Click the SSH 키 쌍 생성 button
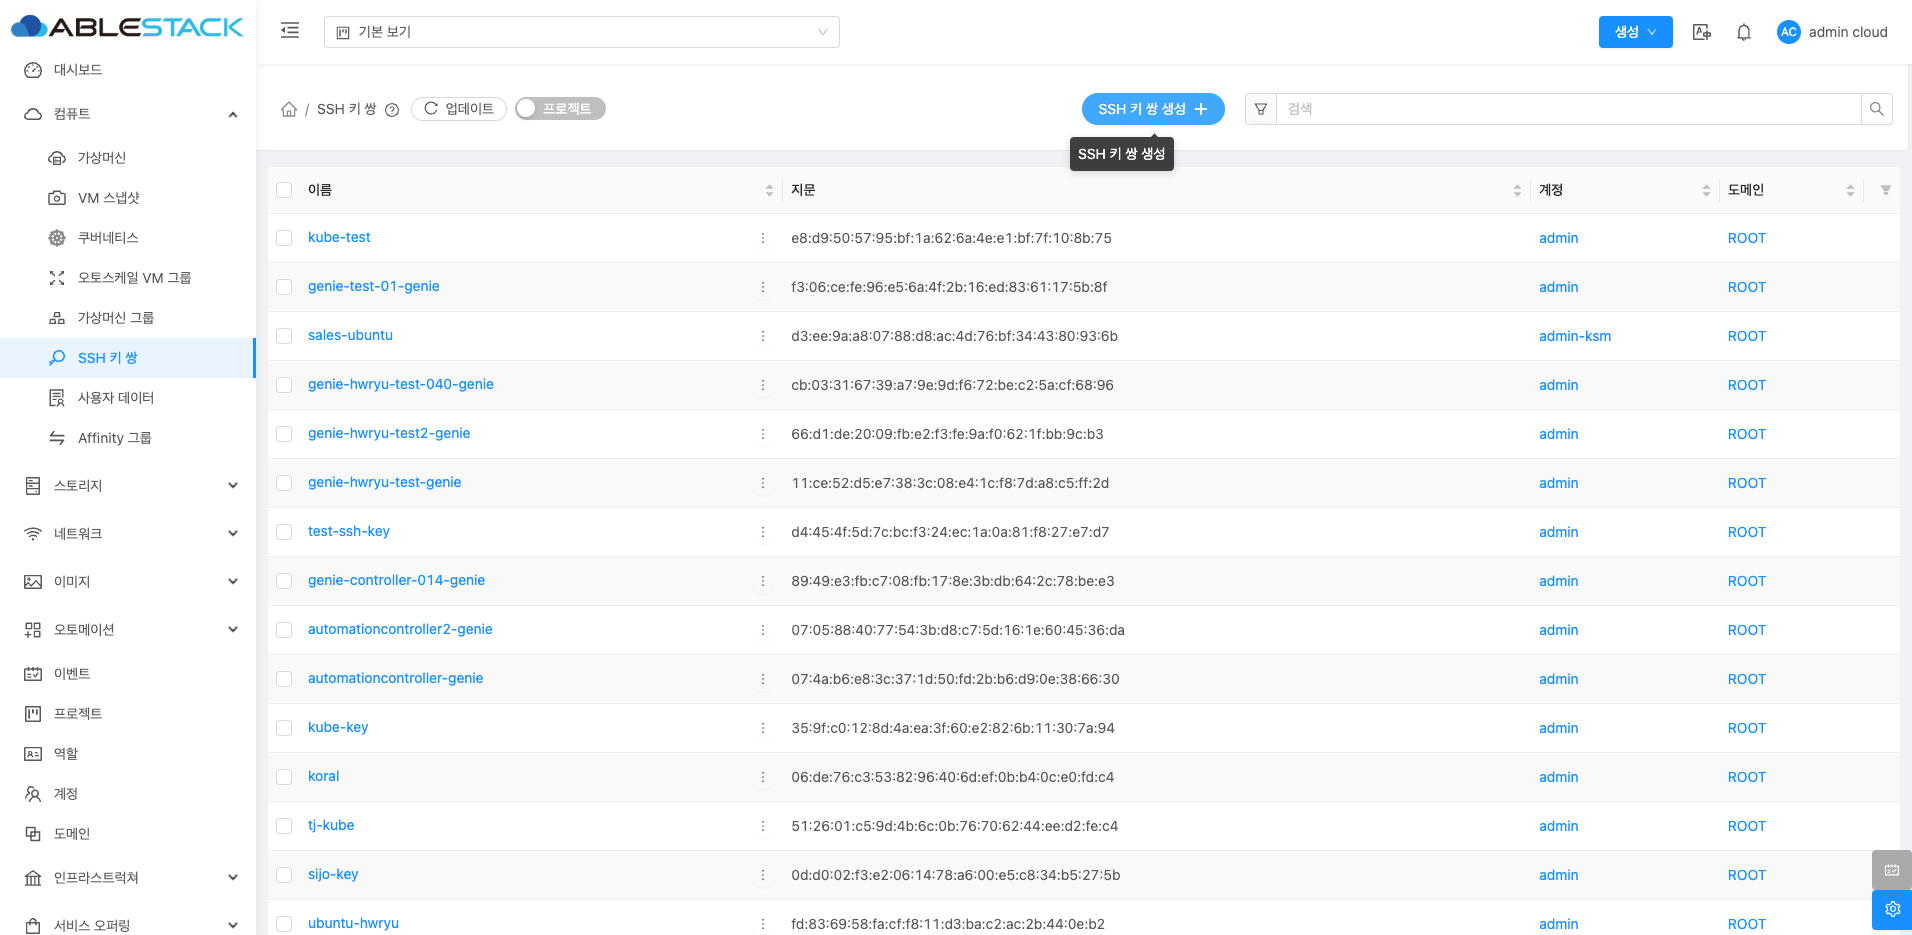Viewport: 1912px width, 935px height. tap(1152, 109)
